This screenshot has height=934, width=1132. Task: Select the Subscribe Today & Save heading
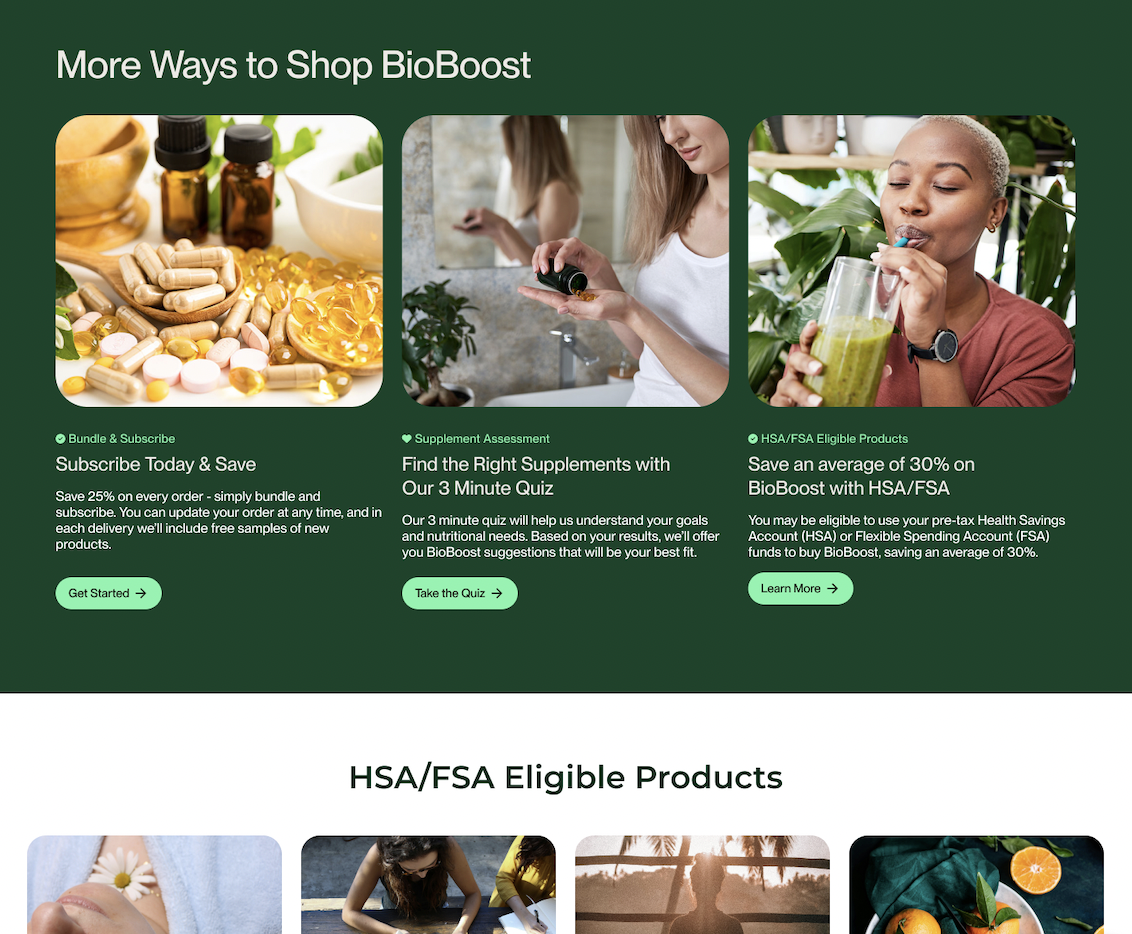156,464
